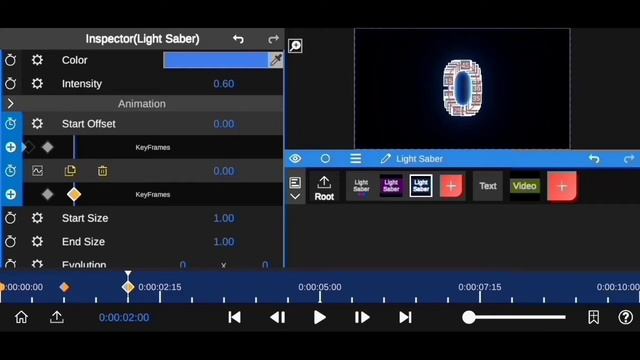Open Start Size gear settings

(37, 218)
